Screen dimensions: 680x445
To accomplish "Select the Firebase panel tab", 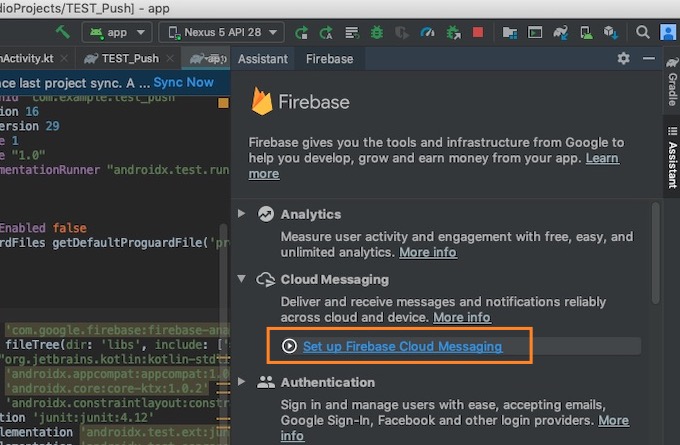I will point(329,59).
